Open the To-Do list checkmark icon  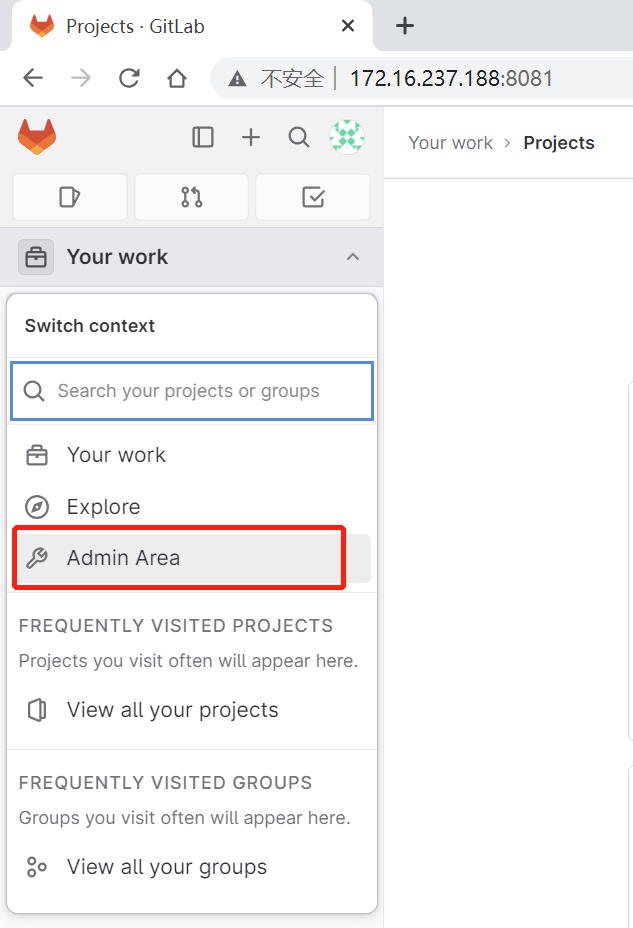click(x=313, y=197)
